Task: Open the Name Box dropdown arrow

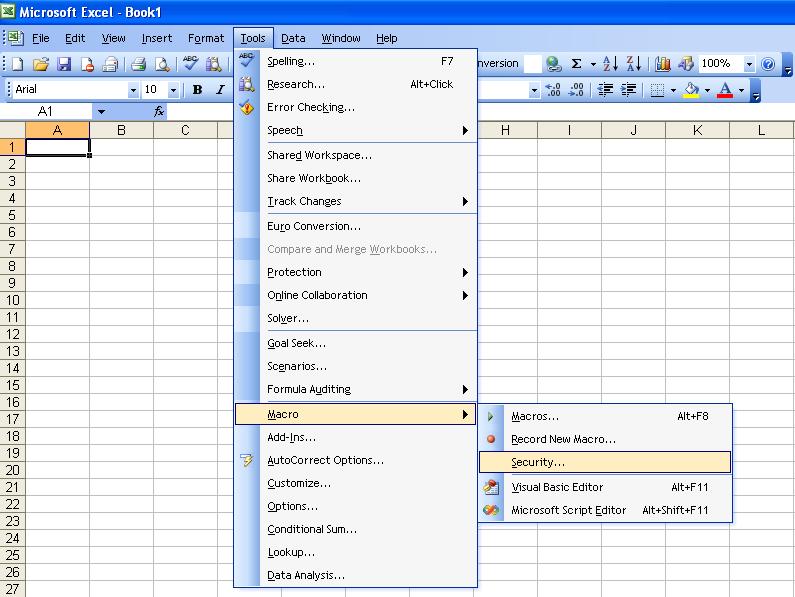Action: pos(101,112)
